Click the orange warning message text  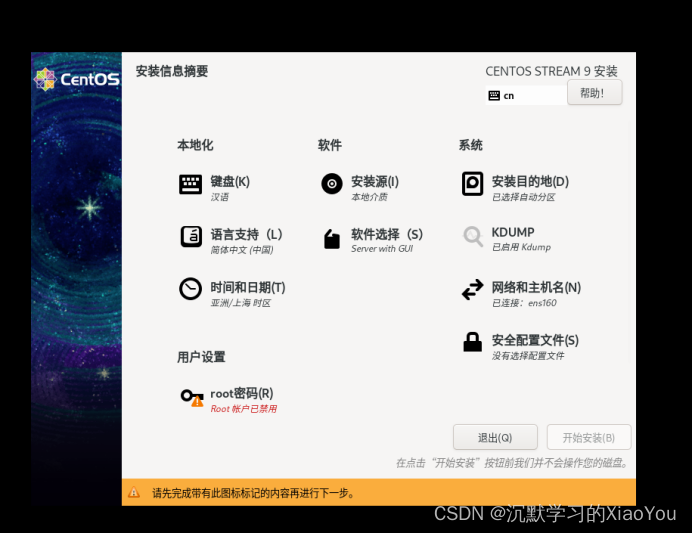pos(253,493)
